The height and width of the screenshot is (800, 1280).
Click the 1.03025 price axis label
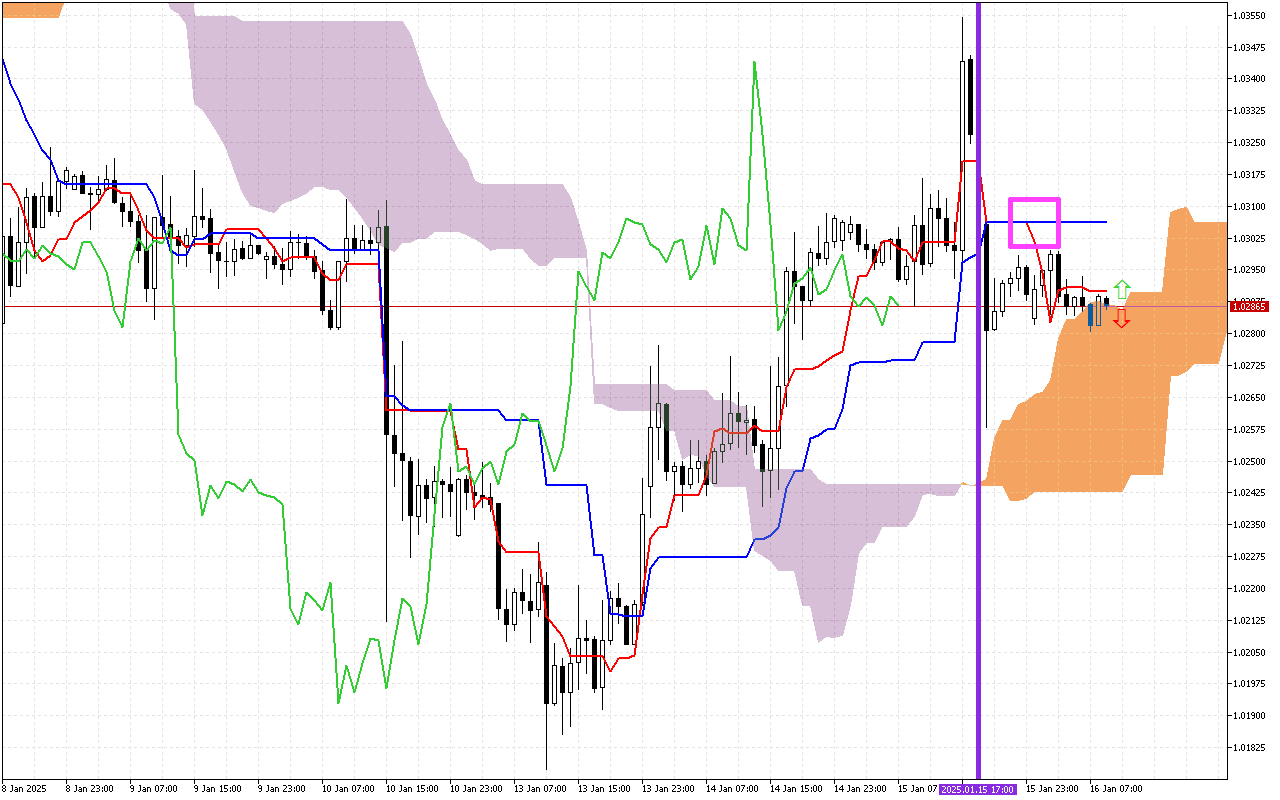pyautogui.click(x=1250, y=239)
